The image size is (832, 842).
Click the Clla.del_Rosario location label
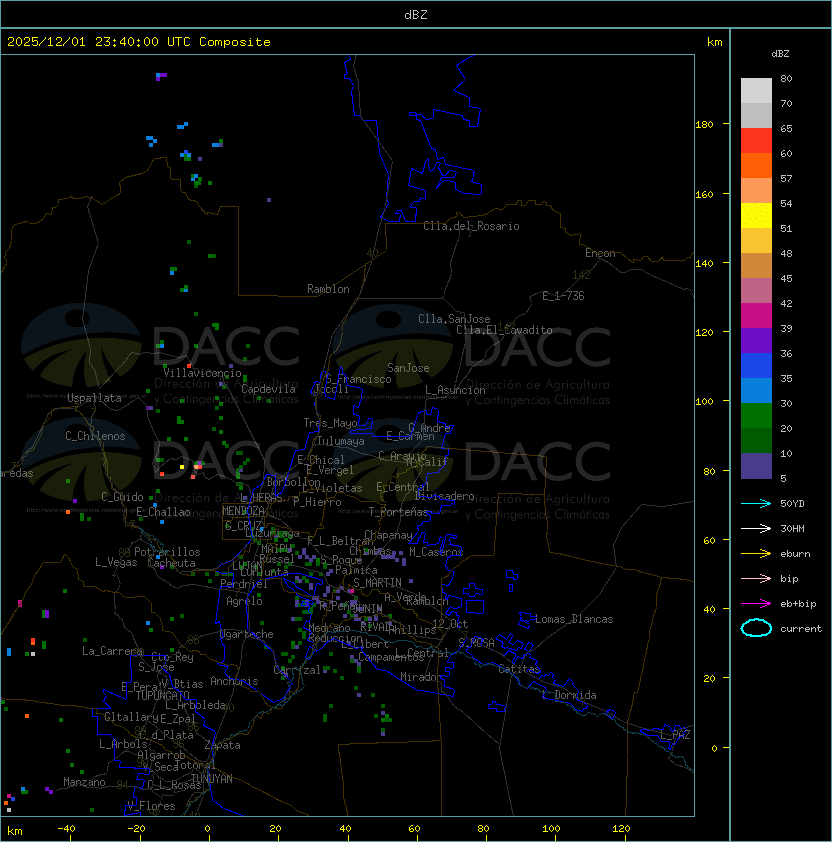point(471,226)
